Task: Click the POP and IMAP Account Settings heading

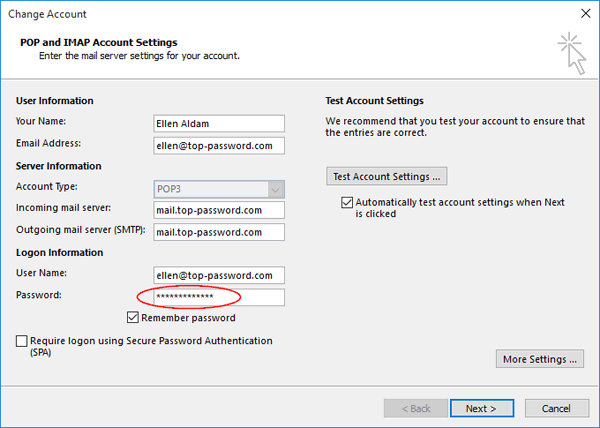Action: [x=99, y=43]
